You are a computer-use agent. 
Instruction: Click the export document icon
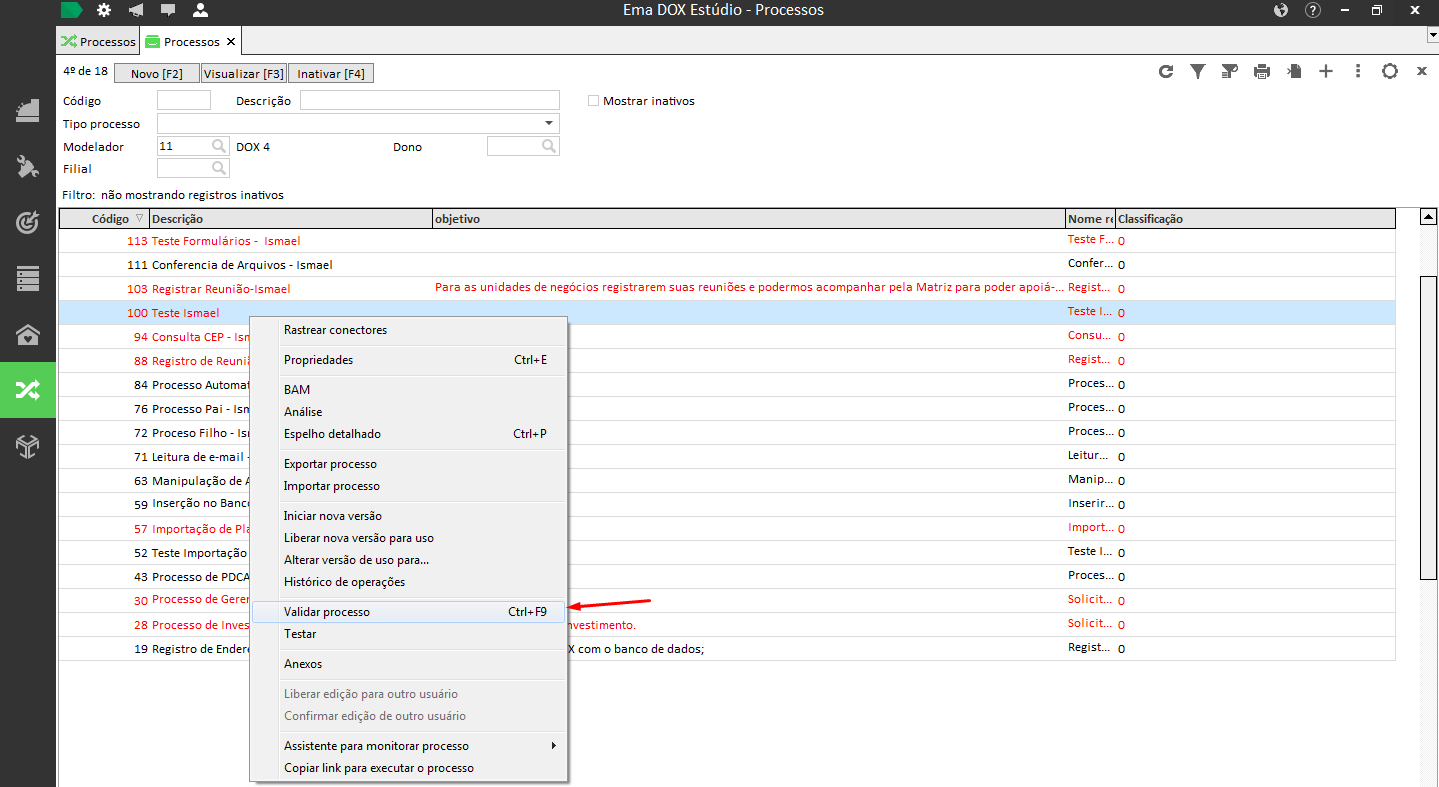(x=1294, y=71)
